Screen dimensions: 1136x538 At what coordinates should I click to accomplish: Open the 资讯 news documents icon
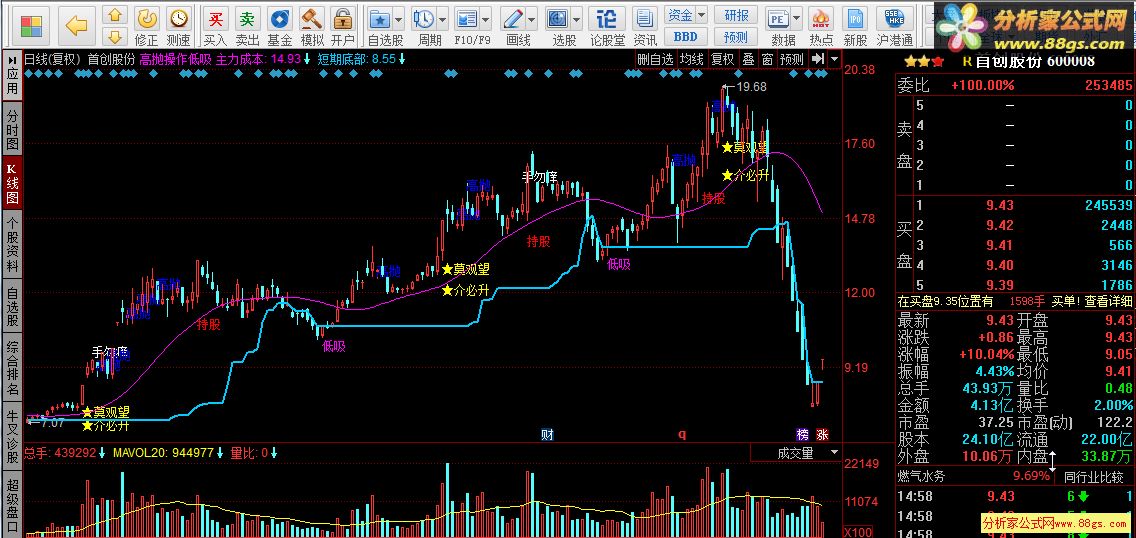645,19
